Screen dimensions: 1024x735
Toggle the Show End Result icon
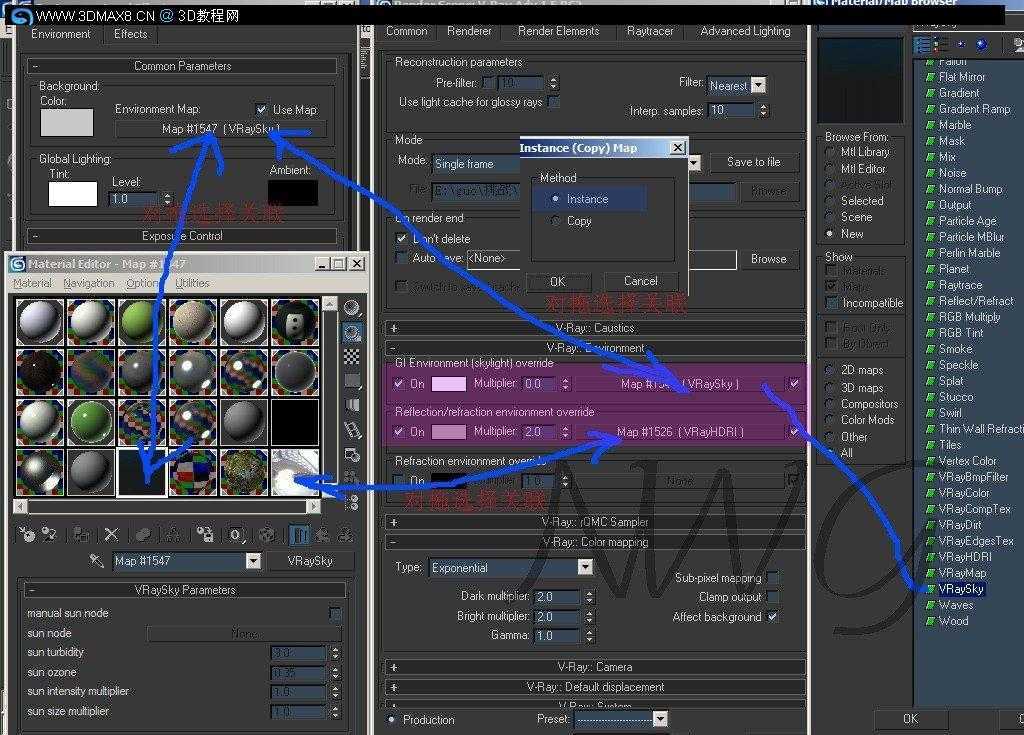tap(298, 534)
